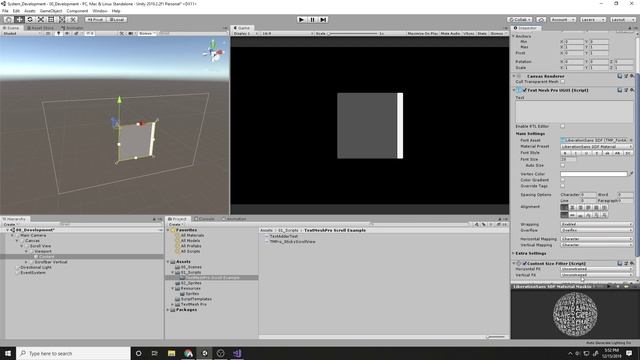Toggle the Override Tags checkbox
The height and width of the screenshot is (360, 640).
coord(562,186)
